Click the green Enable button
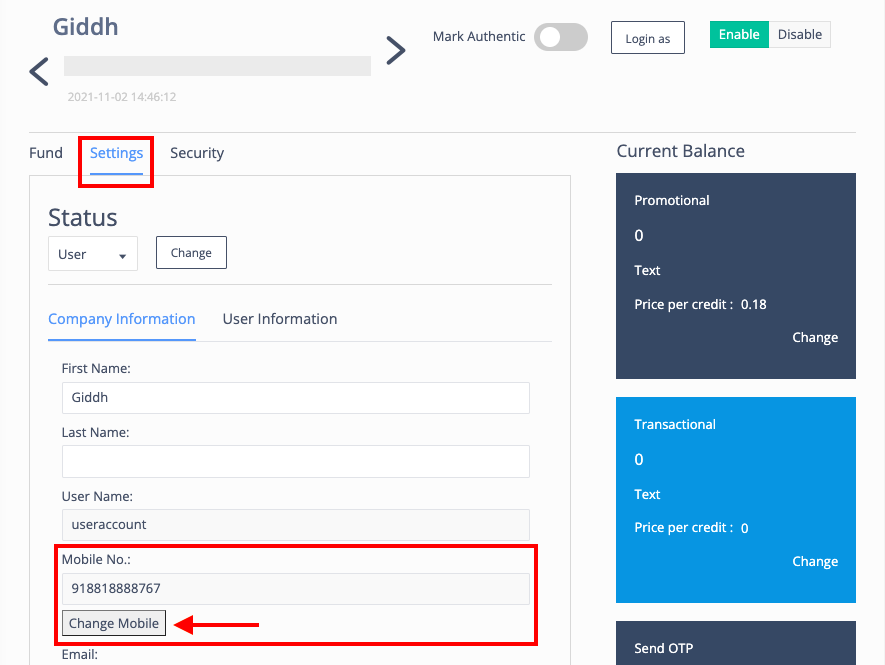The height and width of the screenshot is (665, 885). coord(739,34)
